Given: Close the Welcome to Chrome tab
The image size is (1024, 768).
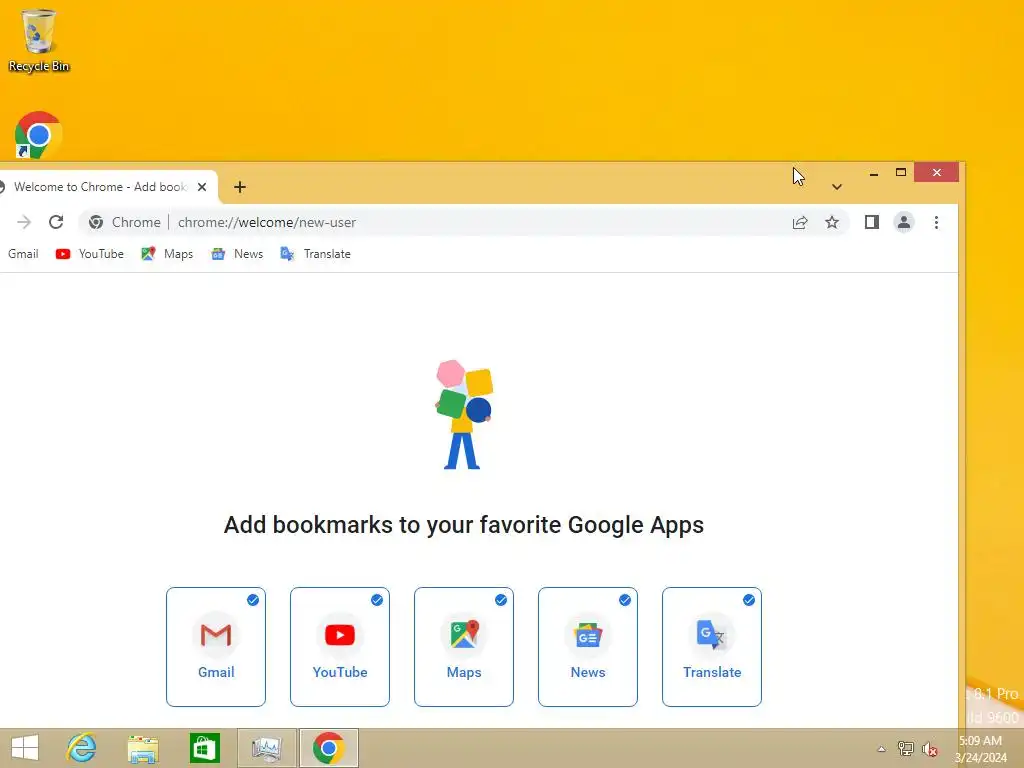Looking at the screenshot, I should pyautogui.click(x=202, y=187).
